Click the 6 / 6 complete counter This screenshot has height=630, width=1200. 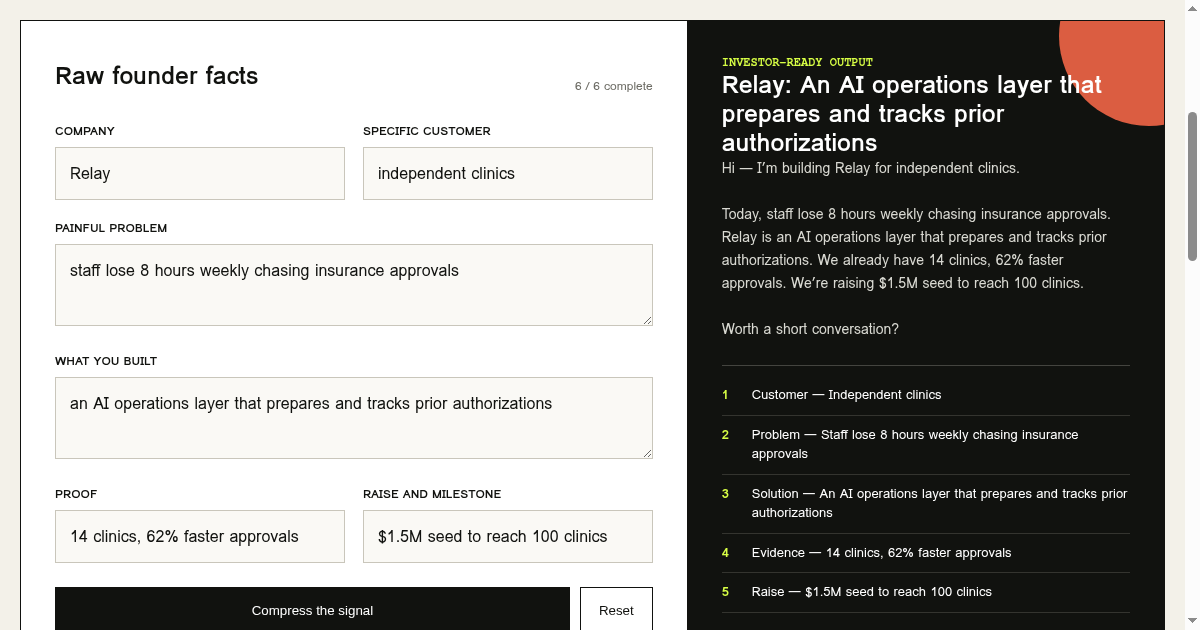point(613,86)
